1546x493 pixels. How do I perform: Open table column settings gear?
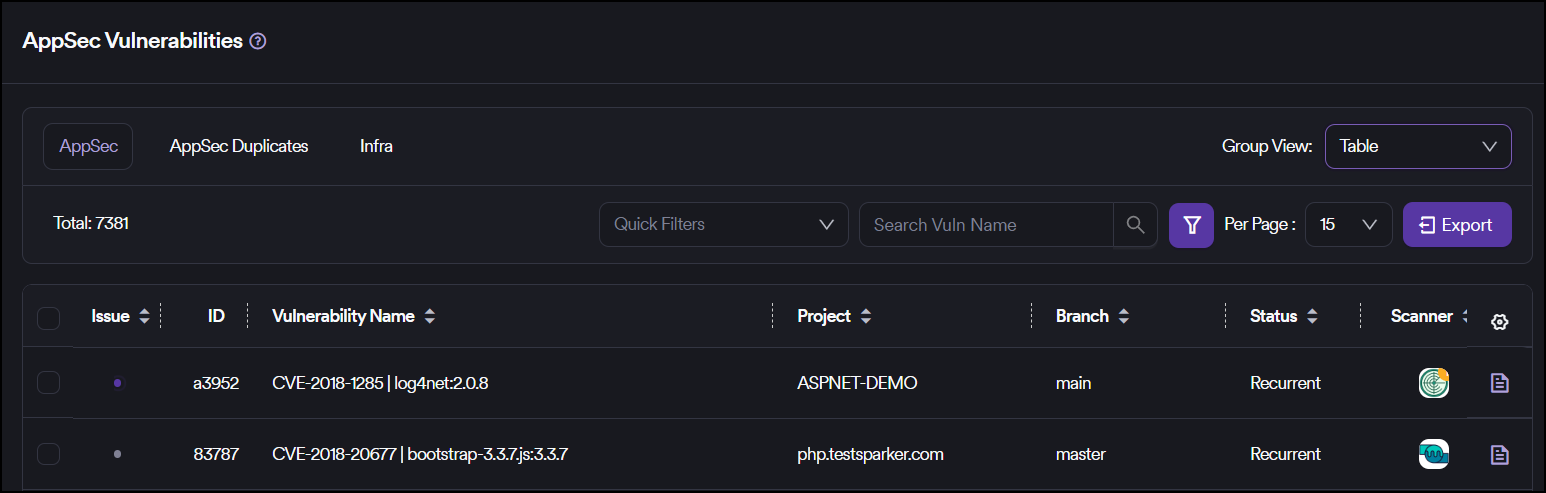1499,322
